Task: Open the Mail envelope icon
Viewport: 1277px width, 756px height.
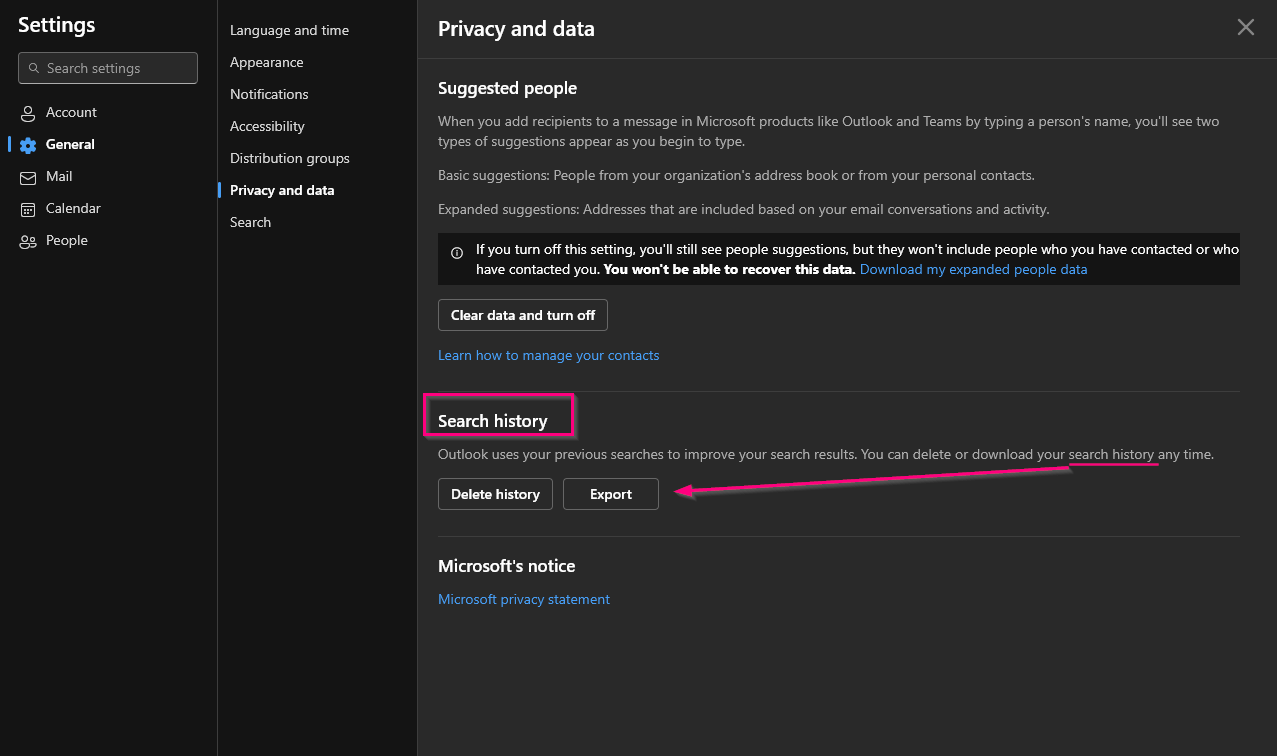Action: click(28, 177)
